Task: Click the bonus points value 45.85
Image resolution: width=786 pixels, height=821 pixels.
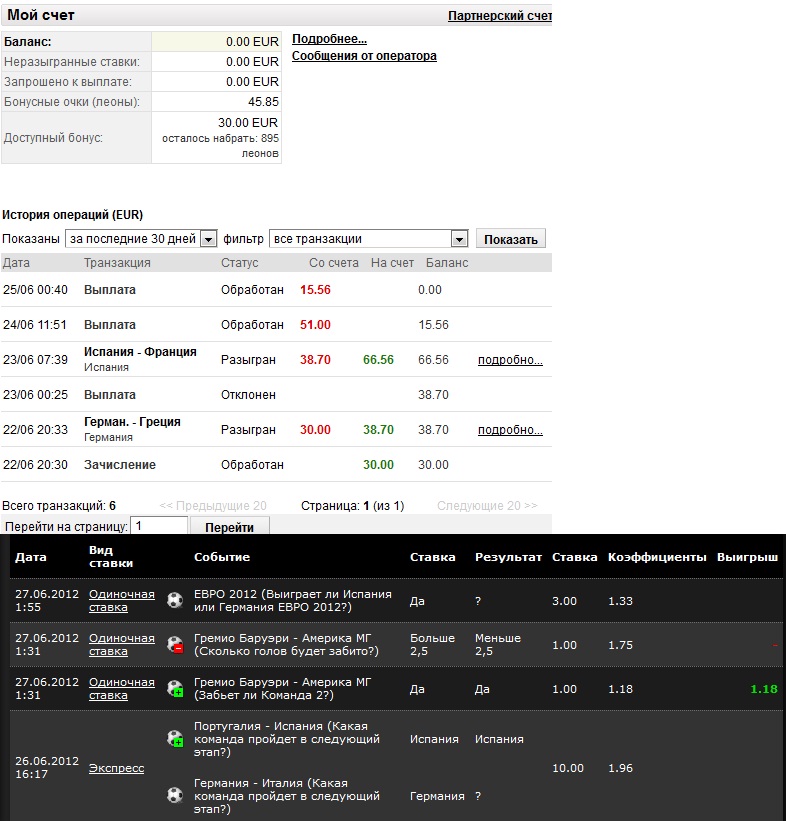Action: pos(263,102)
